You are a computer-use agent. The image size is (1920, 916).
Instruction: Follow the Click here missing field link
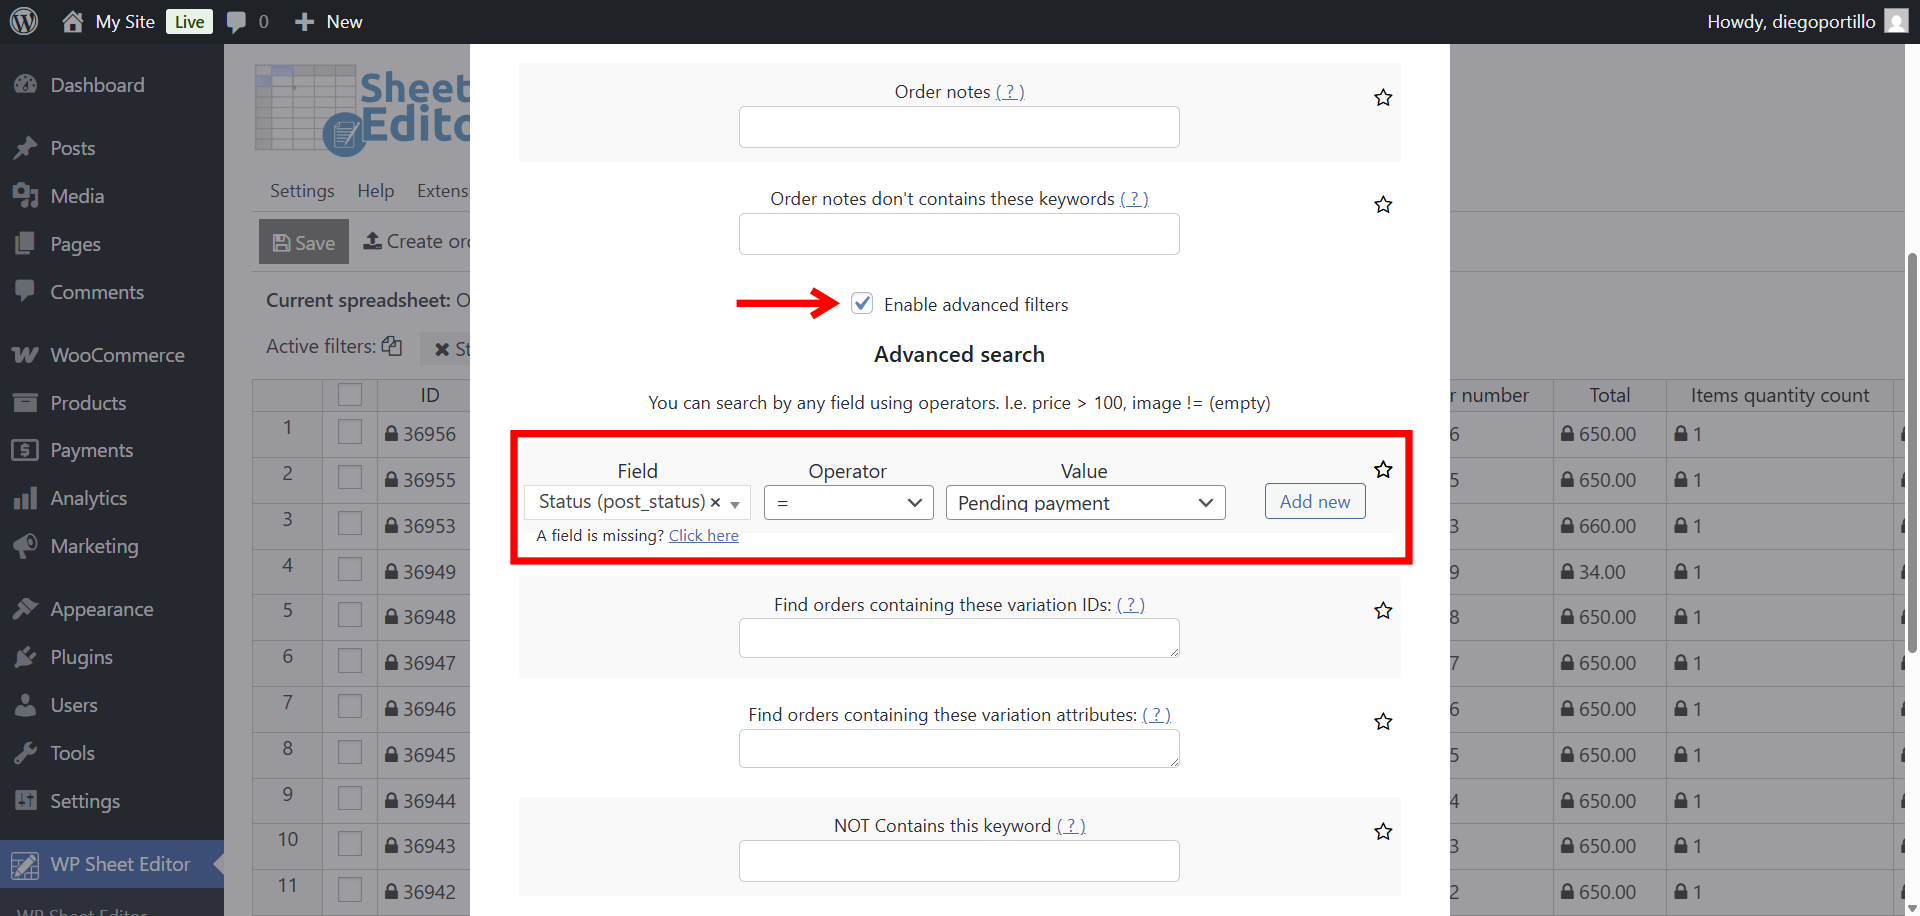point(703,536)
